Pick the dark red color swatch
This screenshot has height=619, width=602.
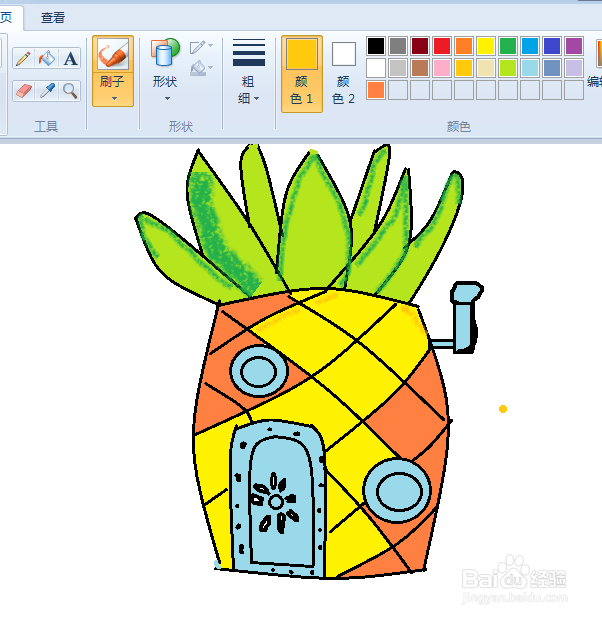tap(420, 46)
